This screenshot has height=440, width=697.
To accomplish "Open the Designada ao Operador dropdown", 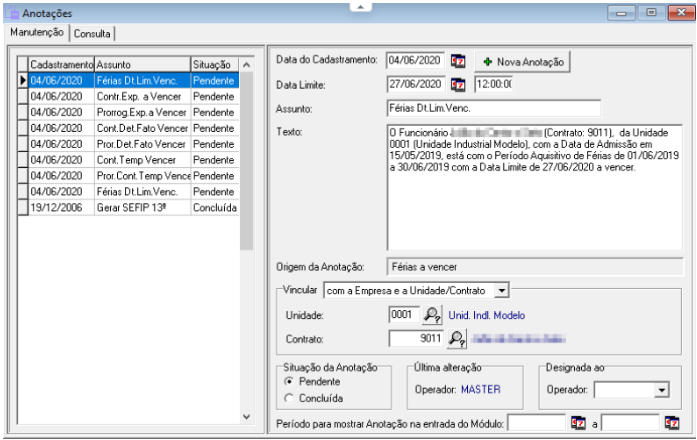I will coord(661,389).
